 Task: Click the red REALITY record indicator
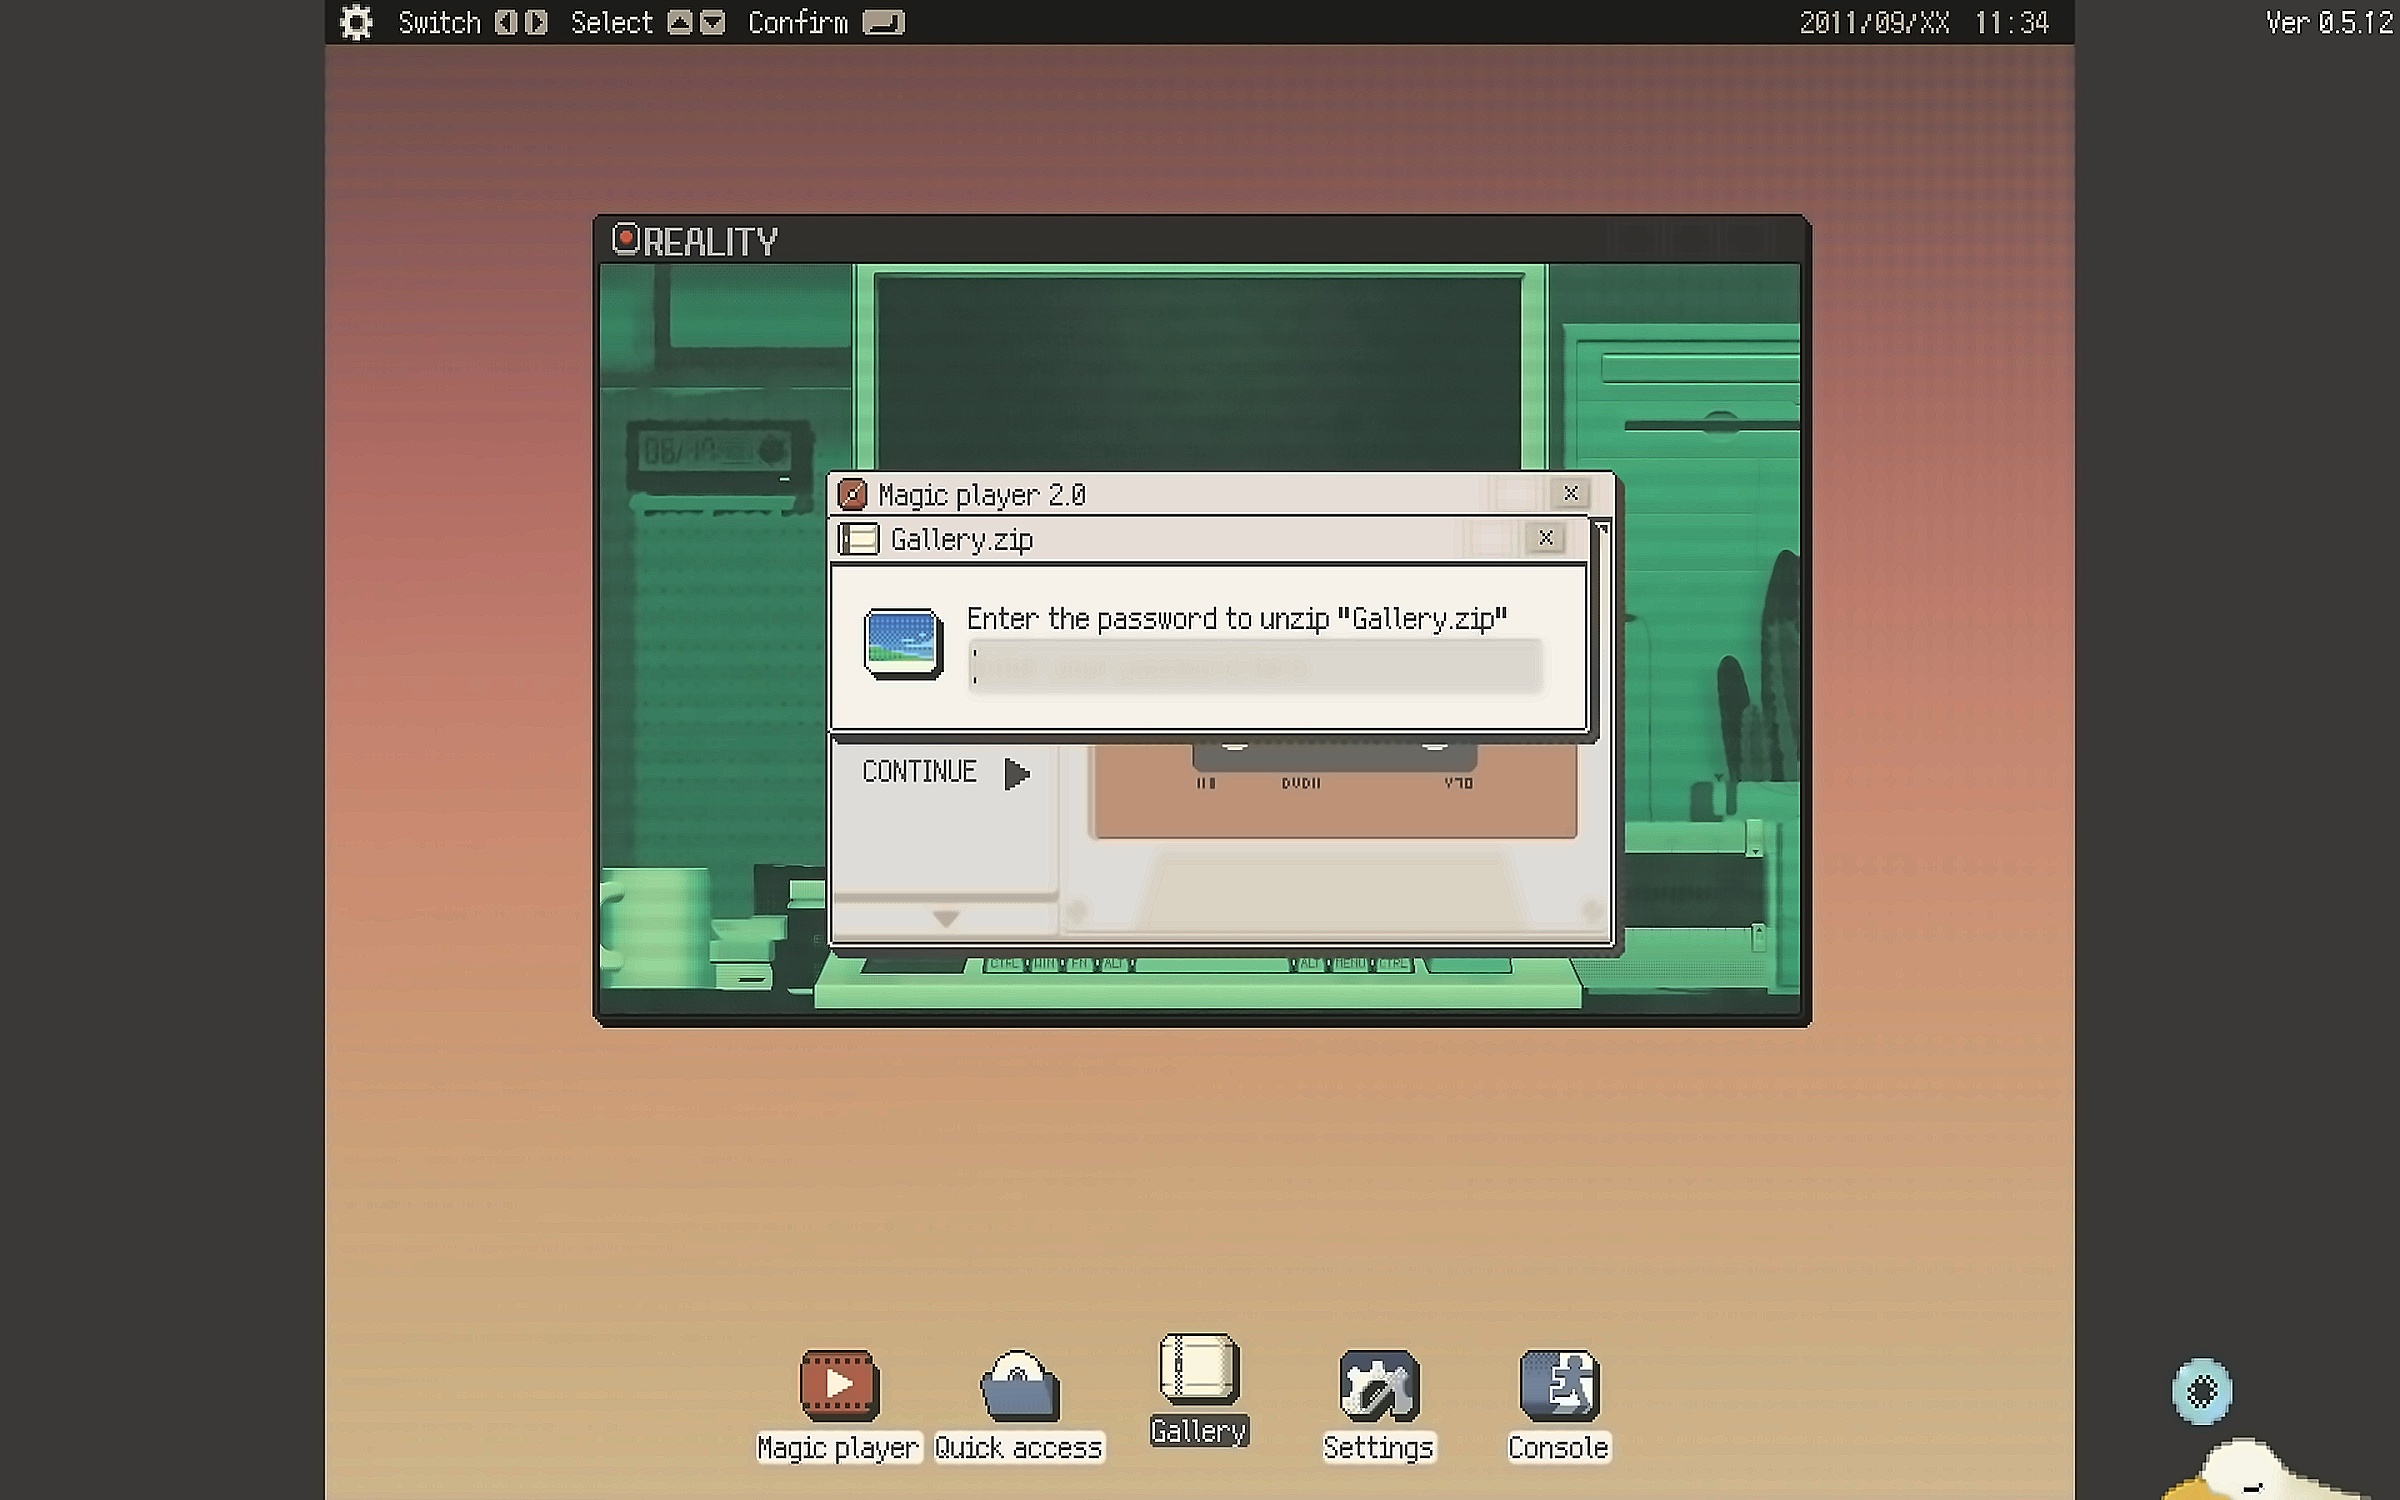626,239
